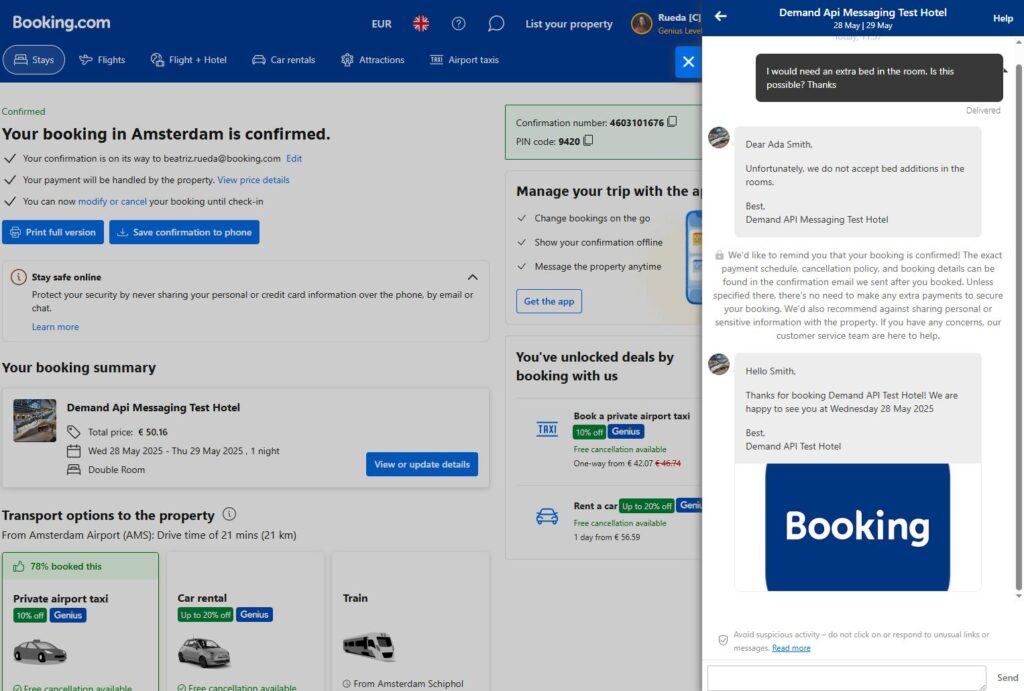This screenshot has height=691, width=1024.
Task: Change language with UK flag icon
Action: (x=421, y=24)
